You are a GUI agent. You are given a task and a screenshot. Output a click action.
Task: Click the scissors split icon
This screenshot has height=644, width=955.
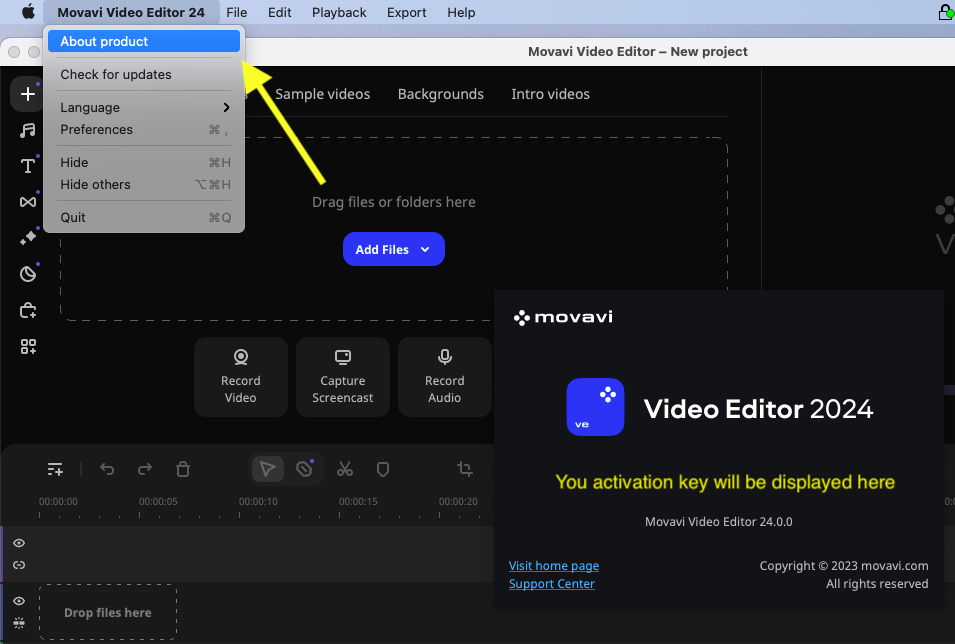[345, 469]
